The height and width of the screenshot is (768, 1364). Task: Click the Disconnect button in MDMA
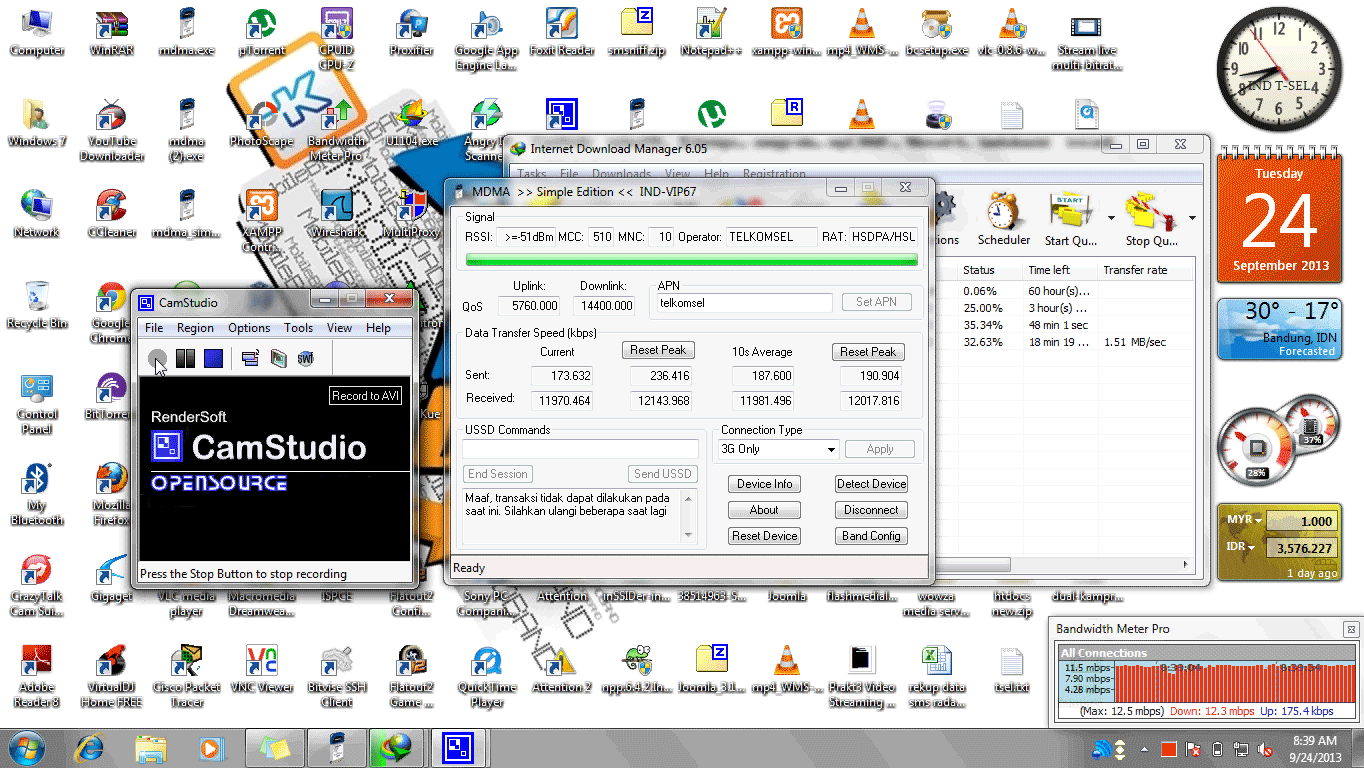[x=871, y=510]
